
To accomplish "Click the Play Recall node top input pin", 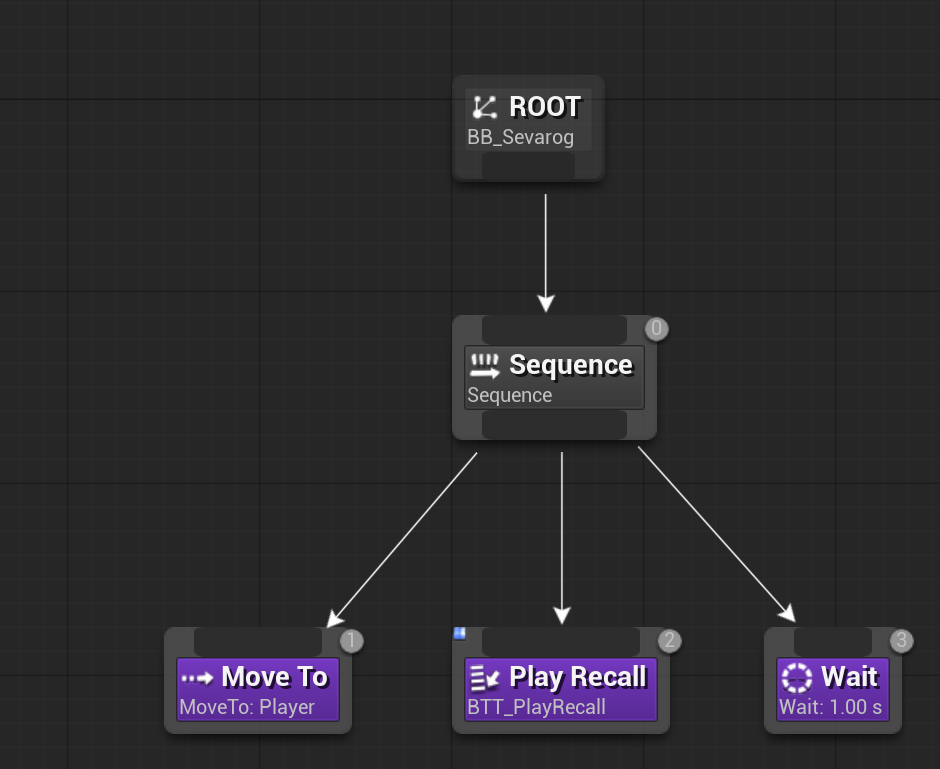I will [561, 641].
